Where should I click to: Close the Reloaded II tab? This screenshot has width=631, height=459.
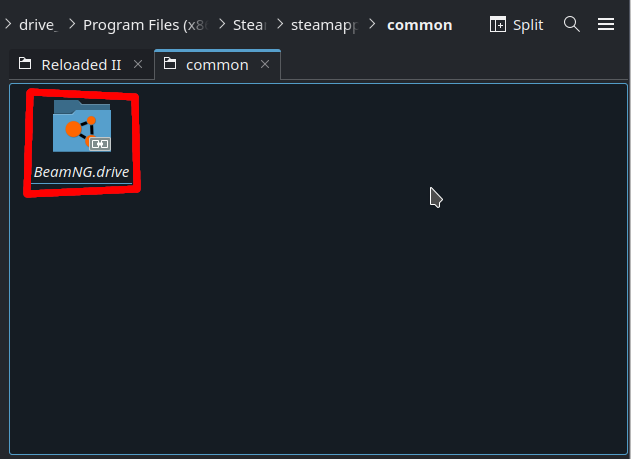tap(138, 64)
